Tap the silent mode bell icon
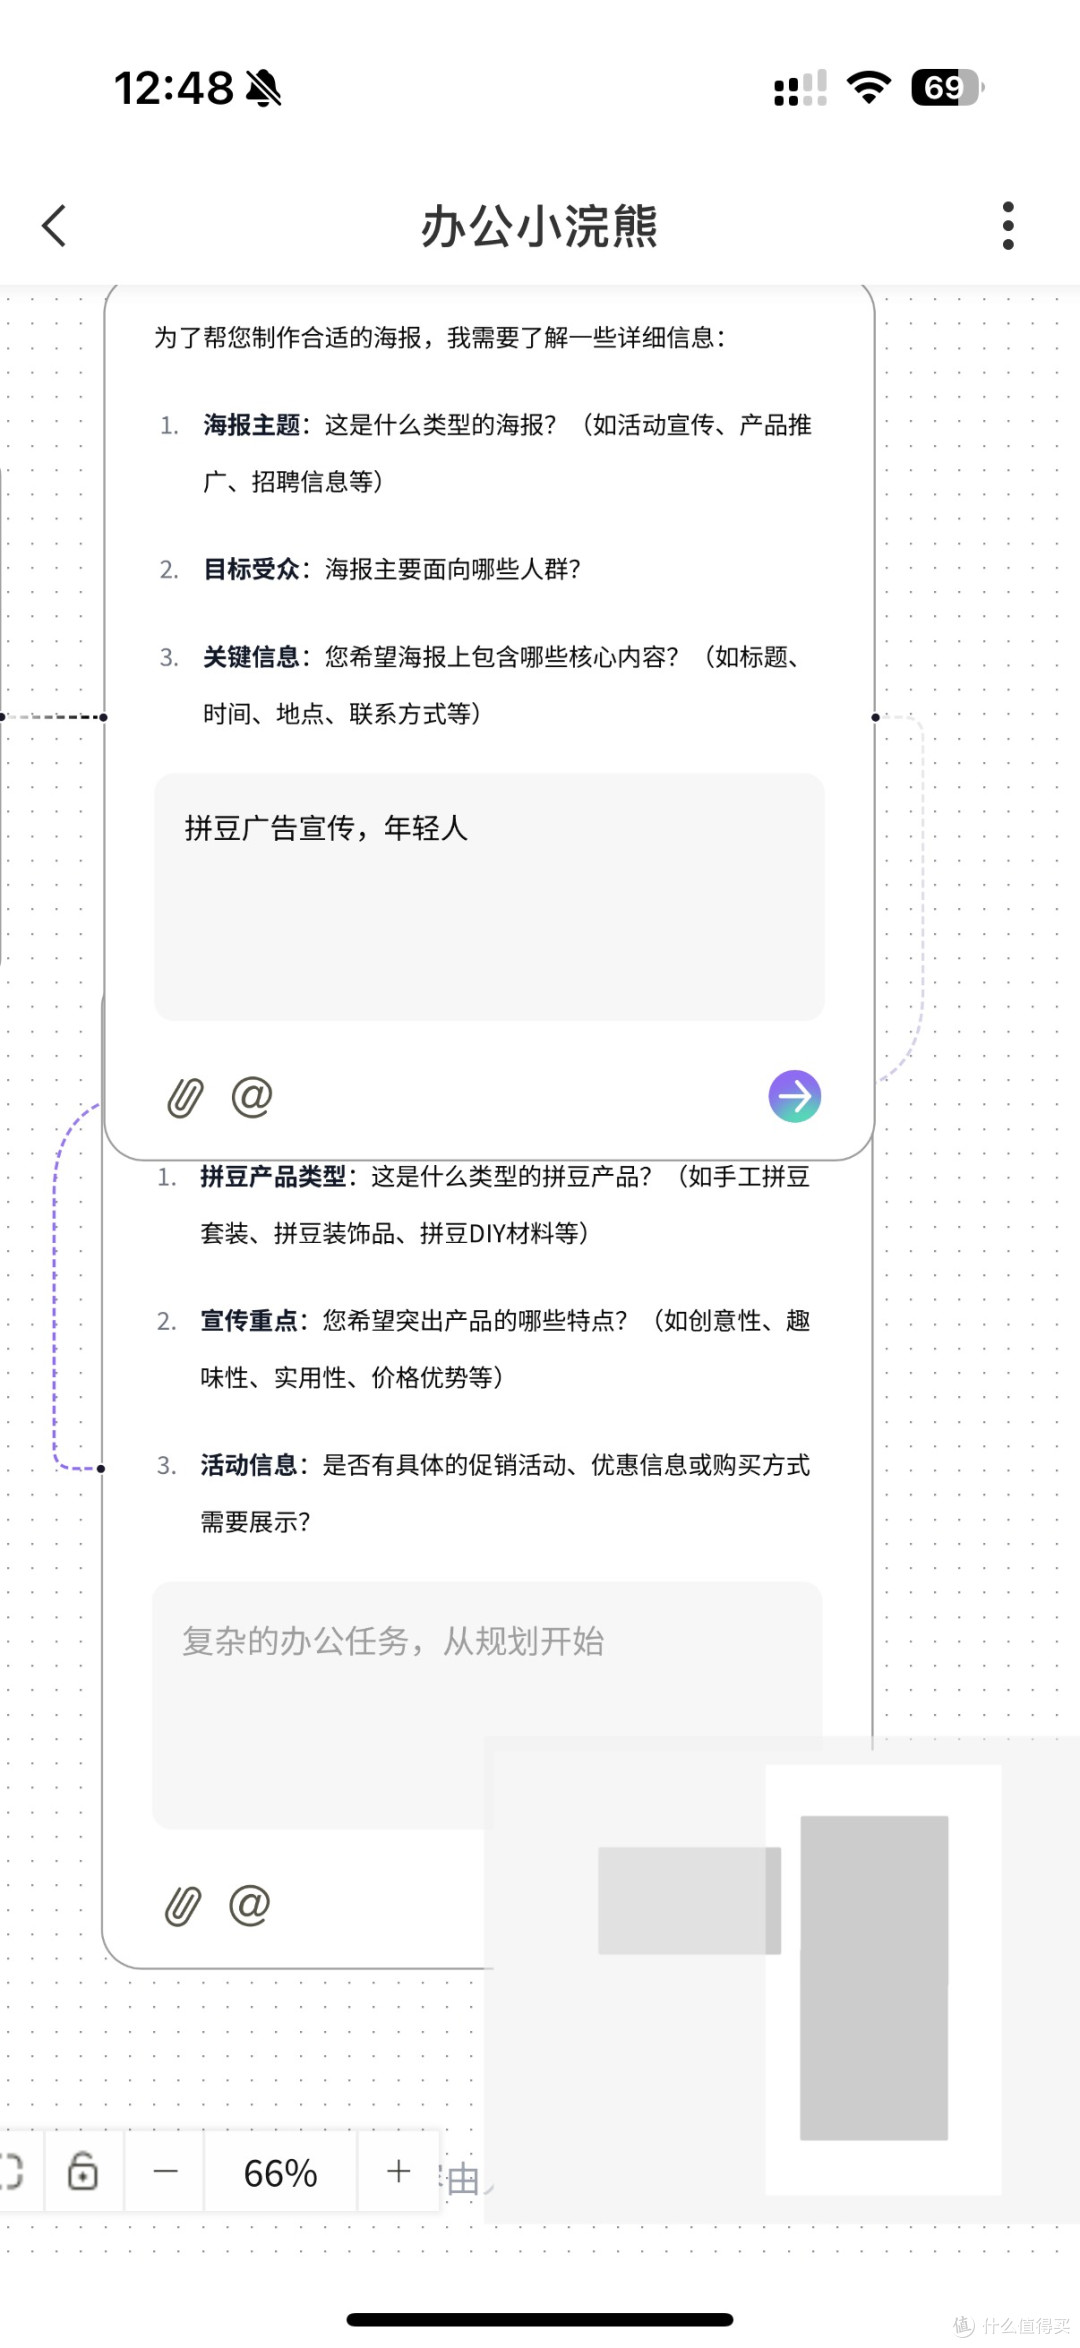This screenshot has width=1080, height=2348. 264,88
